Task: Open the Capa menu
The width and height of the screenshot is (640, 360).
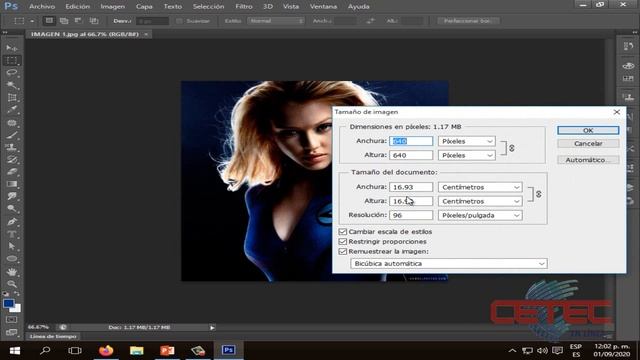Action: pyautogui.click(x=144, y=7)
